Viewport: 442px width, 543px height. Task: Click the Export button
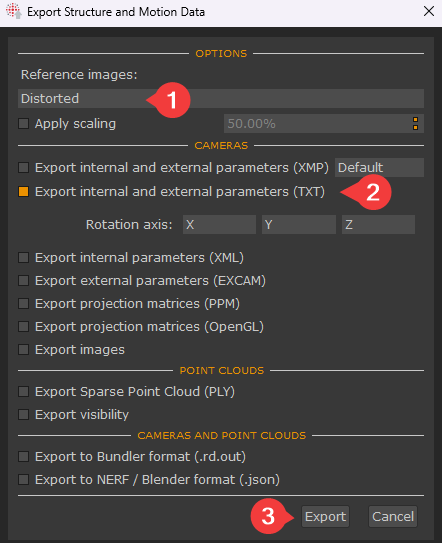[x=325, y=517]
